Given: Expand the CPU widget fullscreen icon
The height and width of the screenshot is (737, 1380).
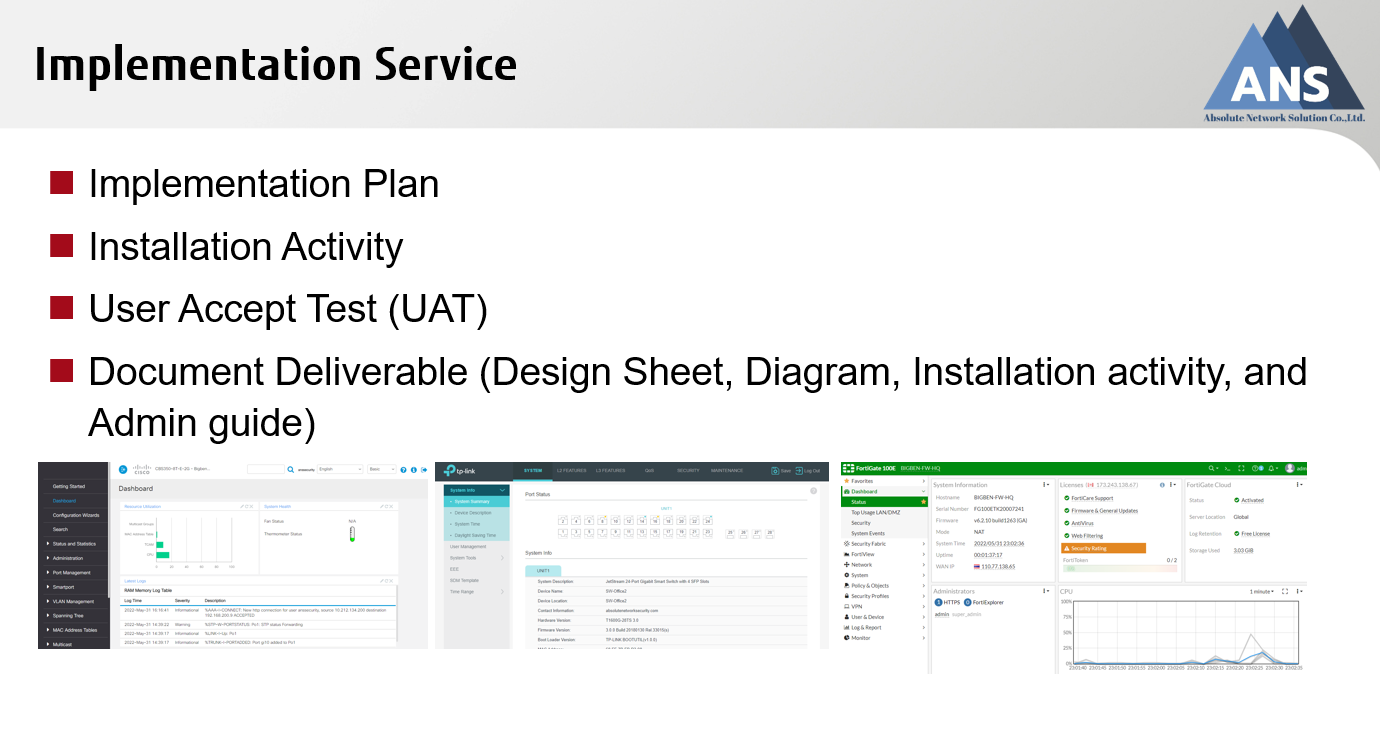Looking at the screenshot, I should click(x=1285, y=591).
